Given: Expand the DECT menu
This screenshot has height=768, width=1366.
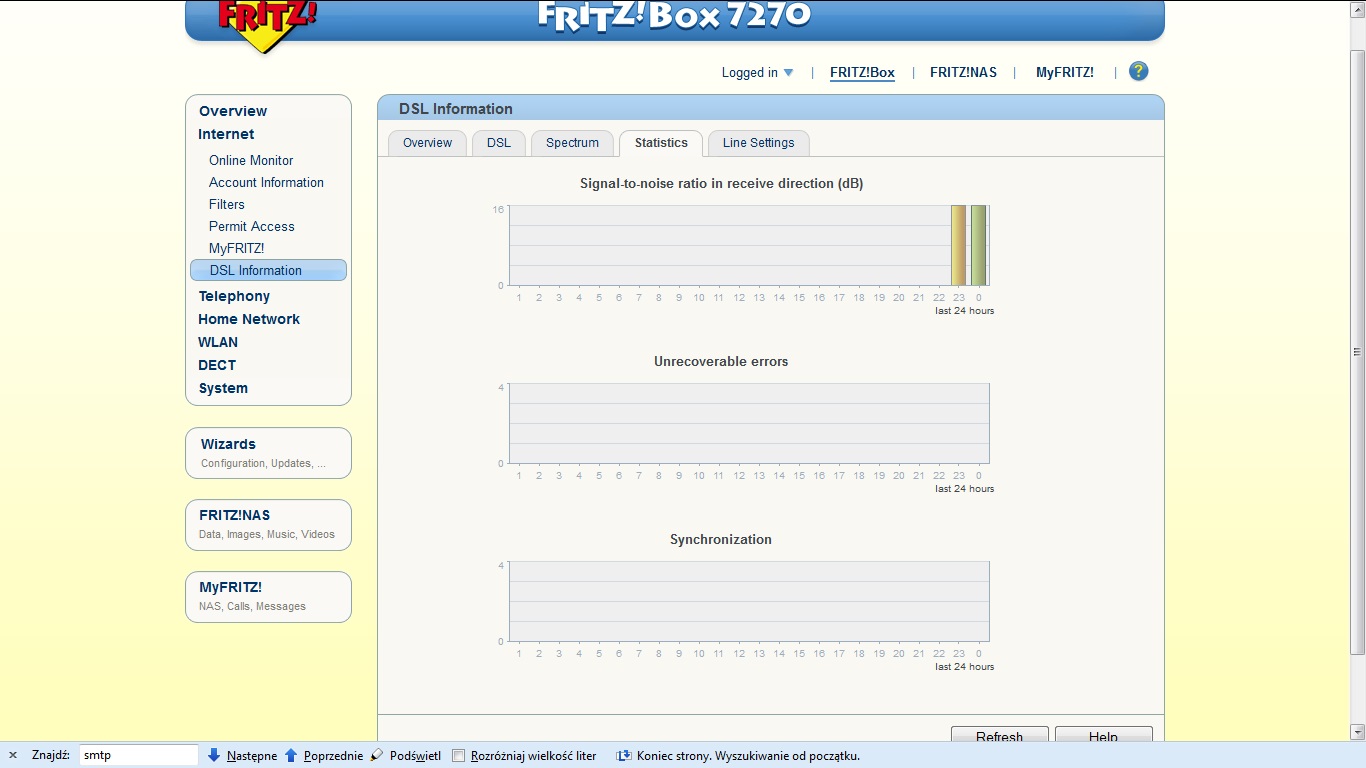Looking at the screenshot, I should pyautogui.click(x=217, y=365).
